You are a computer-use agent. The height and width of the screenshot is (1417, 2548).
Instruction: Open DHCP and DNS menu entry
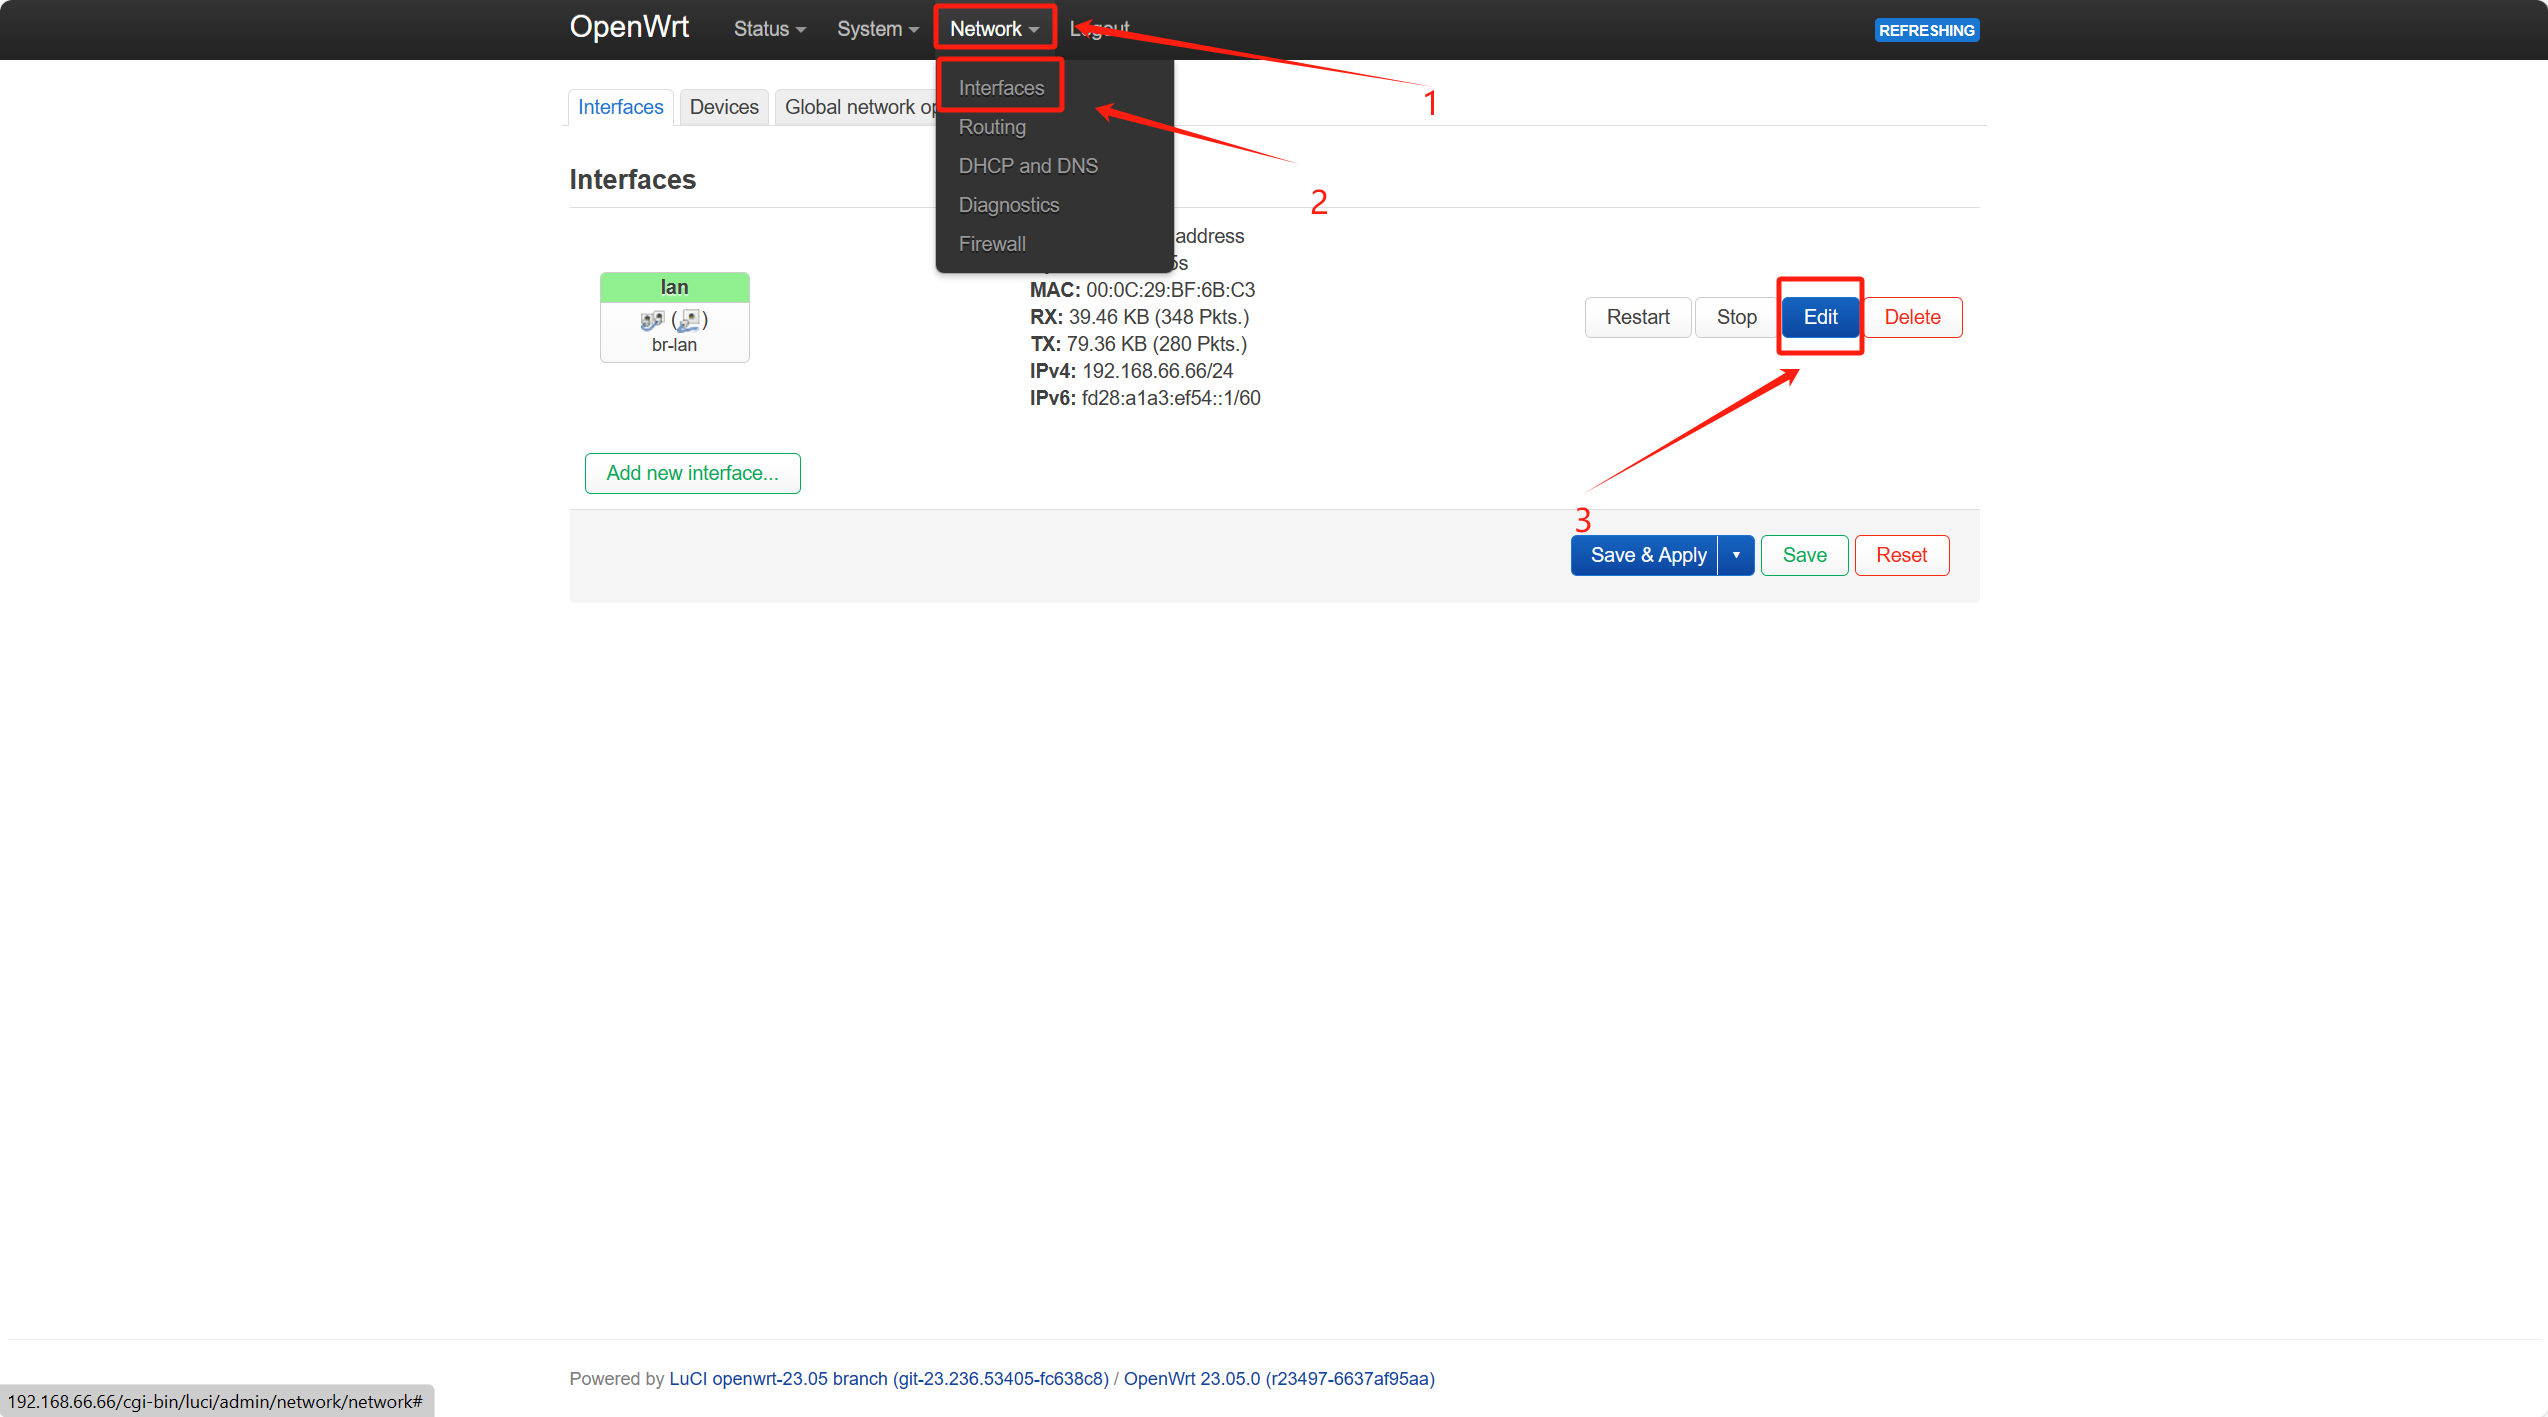point(1028,166)
